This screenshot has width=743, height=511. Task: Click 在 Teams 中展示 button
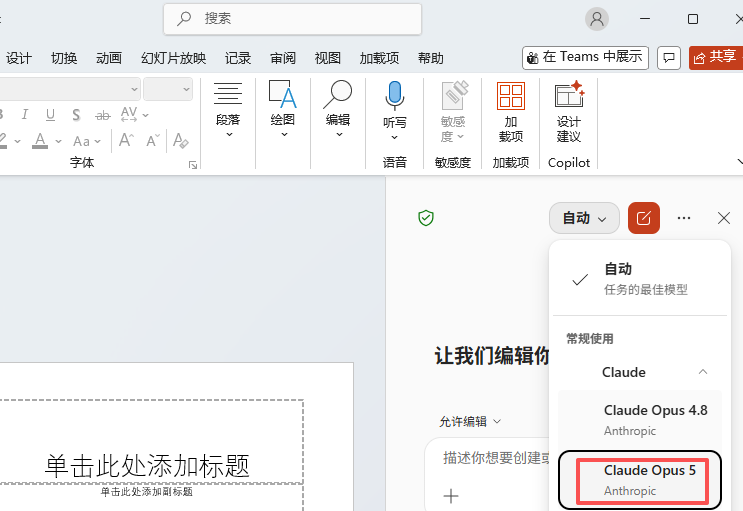tap(585, 57)
